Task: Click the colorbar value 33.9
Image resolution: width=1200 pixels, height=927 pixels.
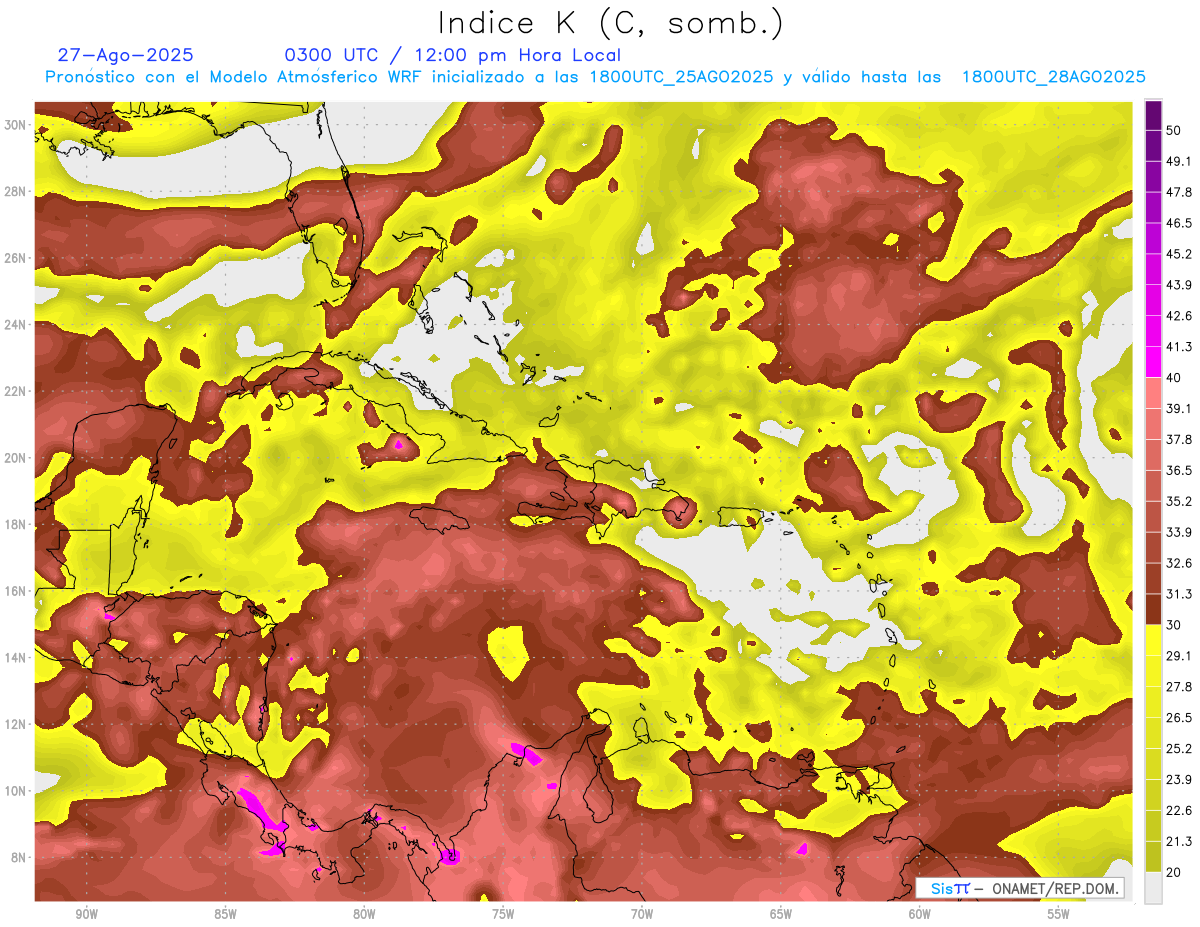Action: (x=1179, y=532)
